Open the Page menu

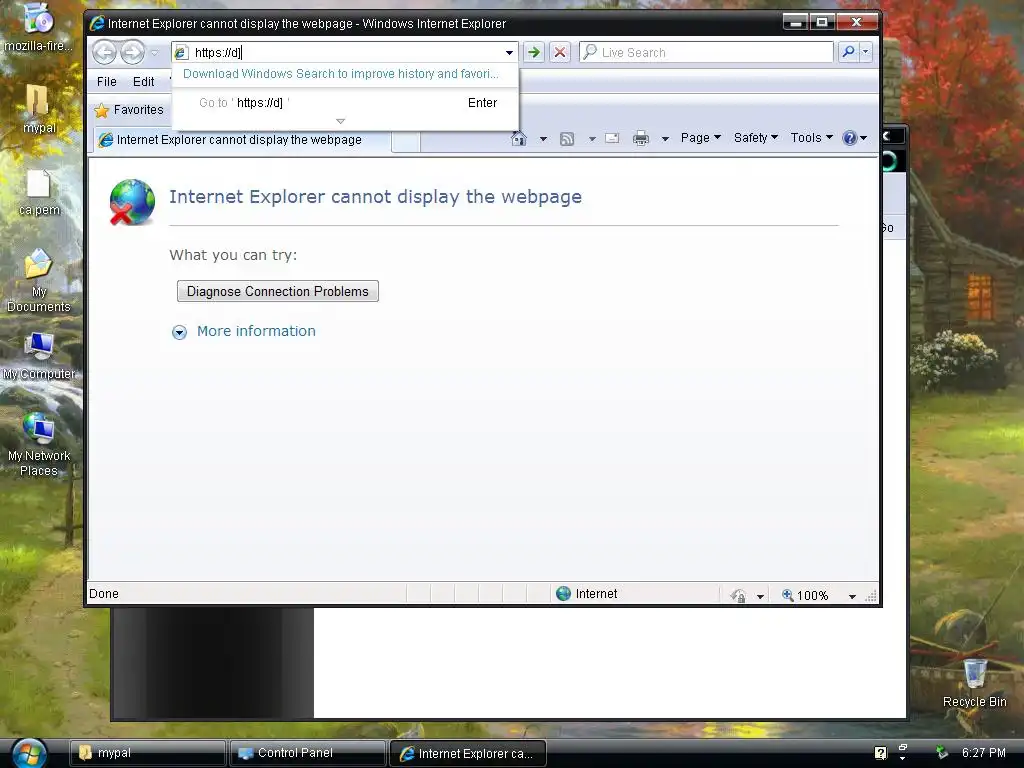click(700, 138)
